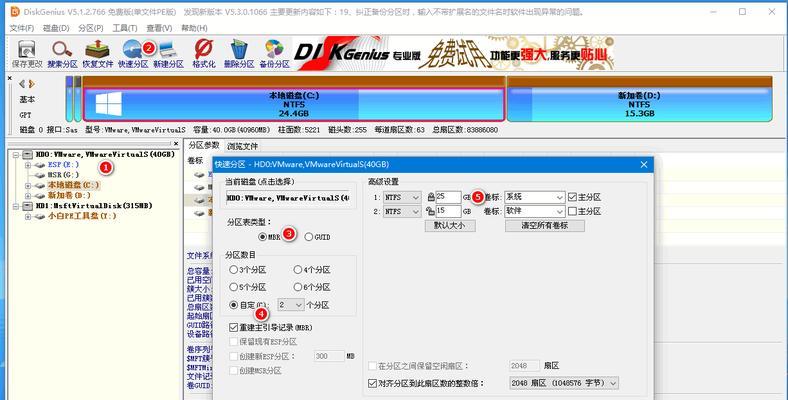
Task: Open partition 1 NTFS file system dropdown
Action: [402, 197]
